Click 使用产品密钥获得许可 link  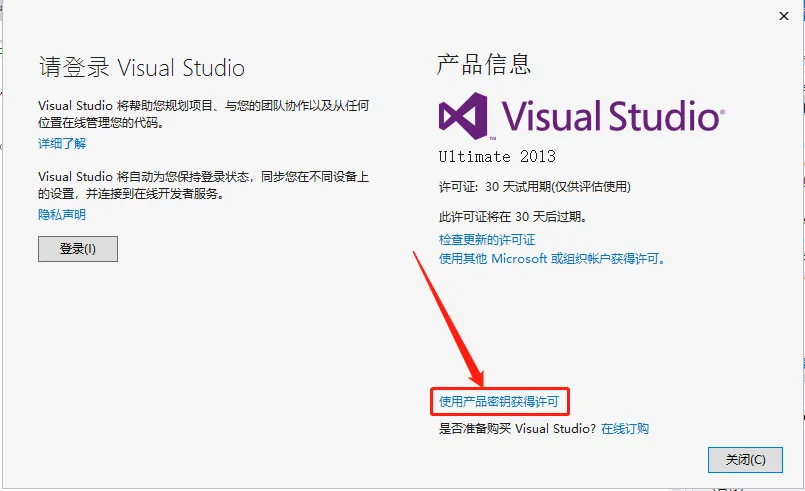[x=499, y=401]
